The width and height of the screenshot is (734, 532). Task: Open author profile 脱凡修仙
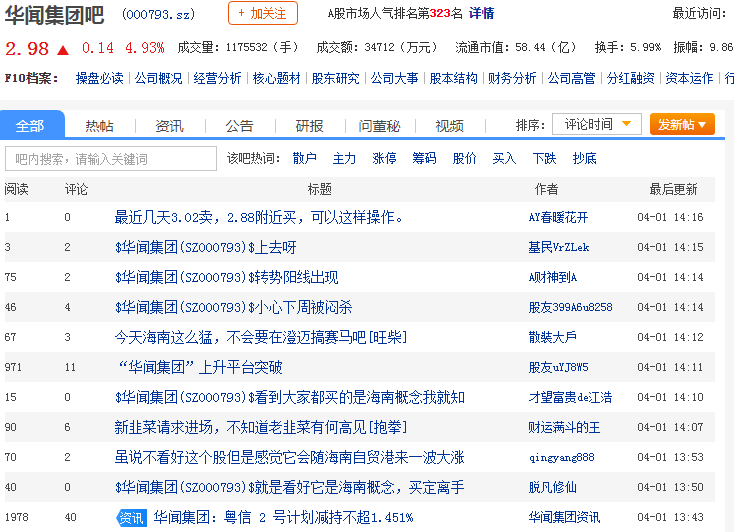[552, 487]
